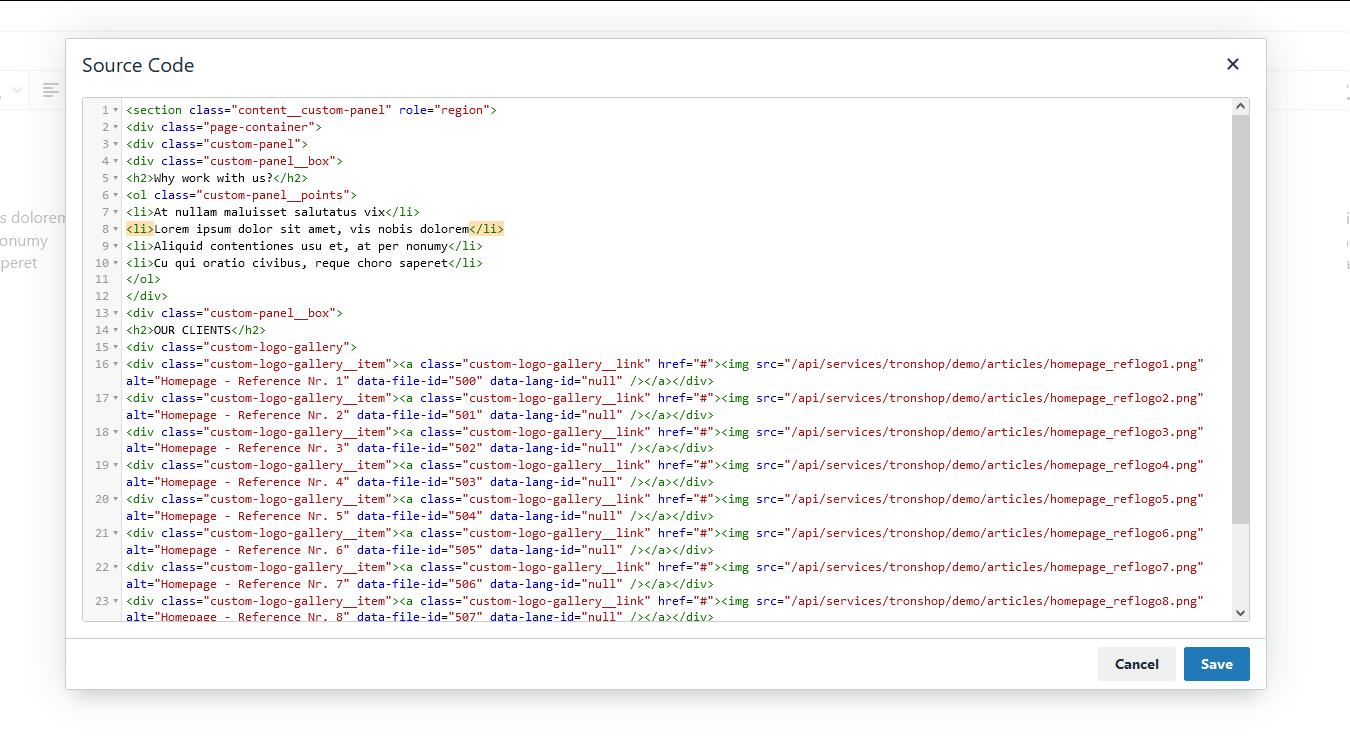Viewport: 1350px width, 750px height.
Task: Click the 'page-container' class value
Action: coord(259,127)
